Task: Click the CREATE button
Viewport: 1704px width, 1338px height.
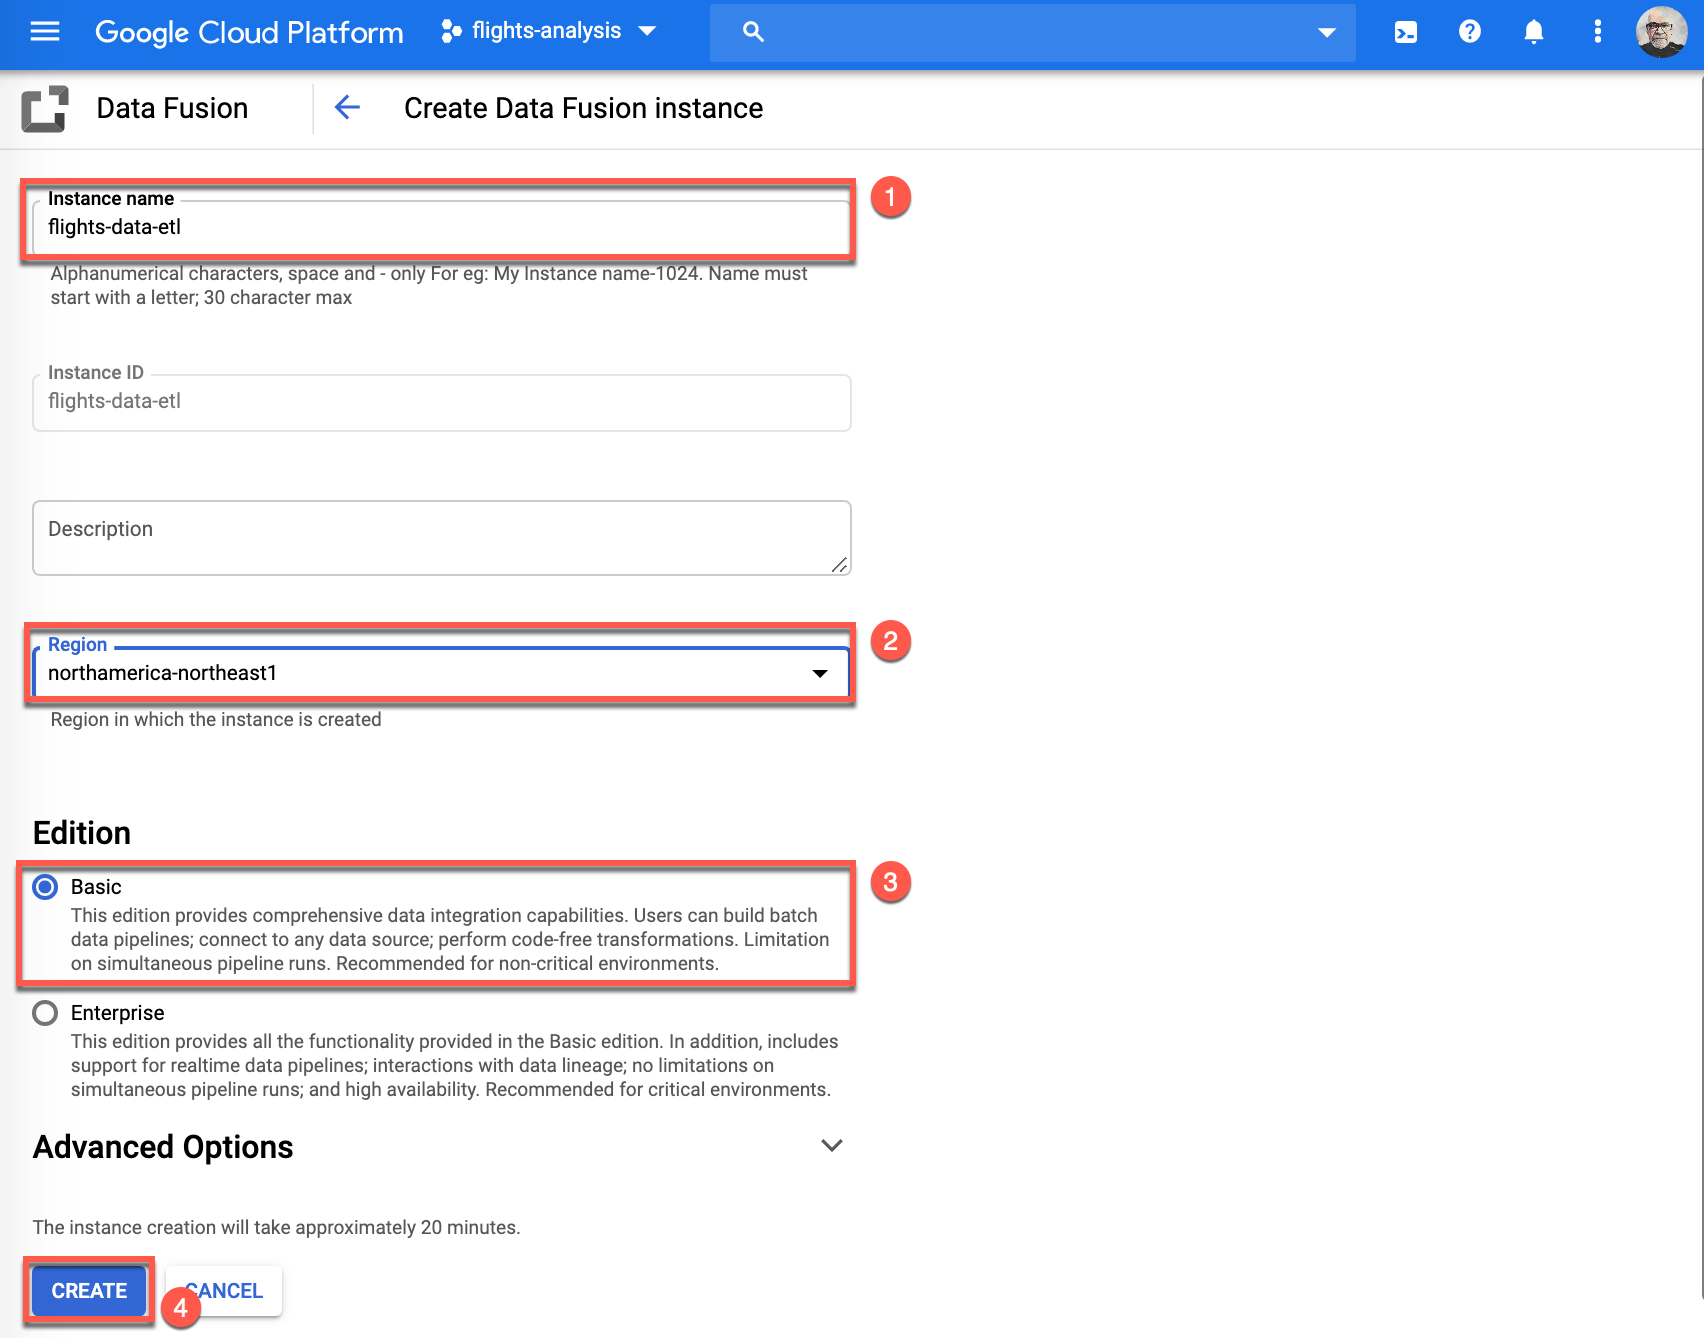Action: pyautogui.click(x=89, y=1291)
